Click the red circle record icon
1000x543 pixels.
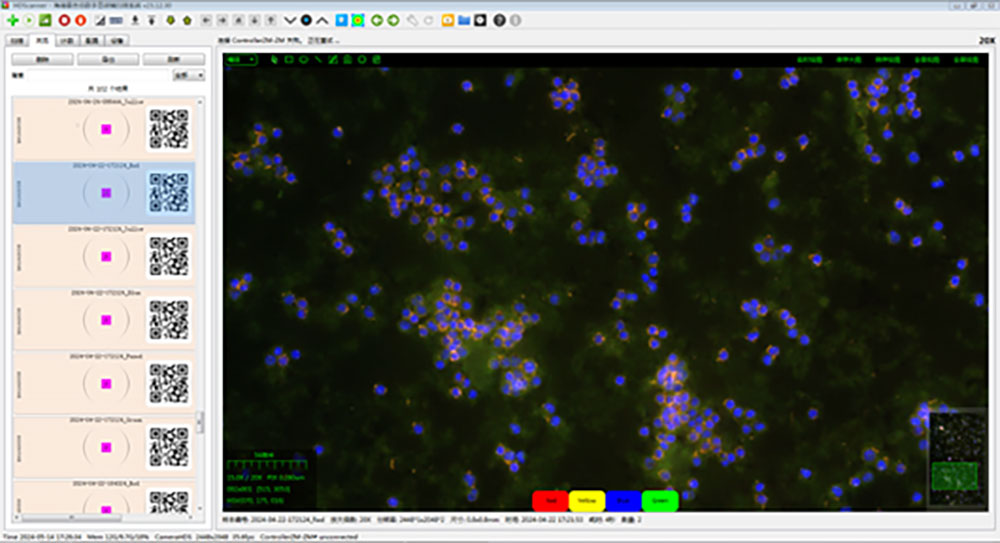64,20
